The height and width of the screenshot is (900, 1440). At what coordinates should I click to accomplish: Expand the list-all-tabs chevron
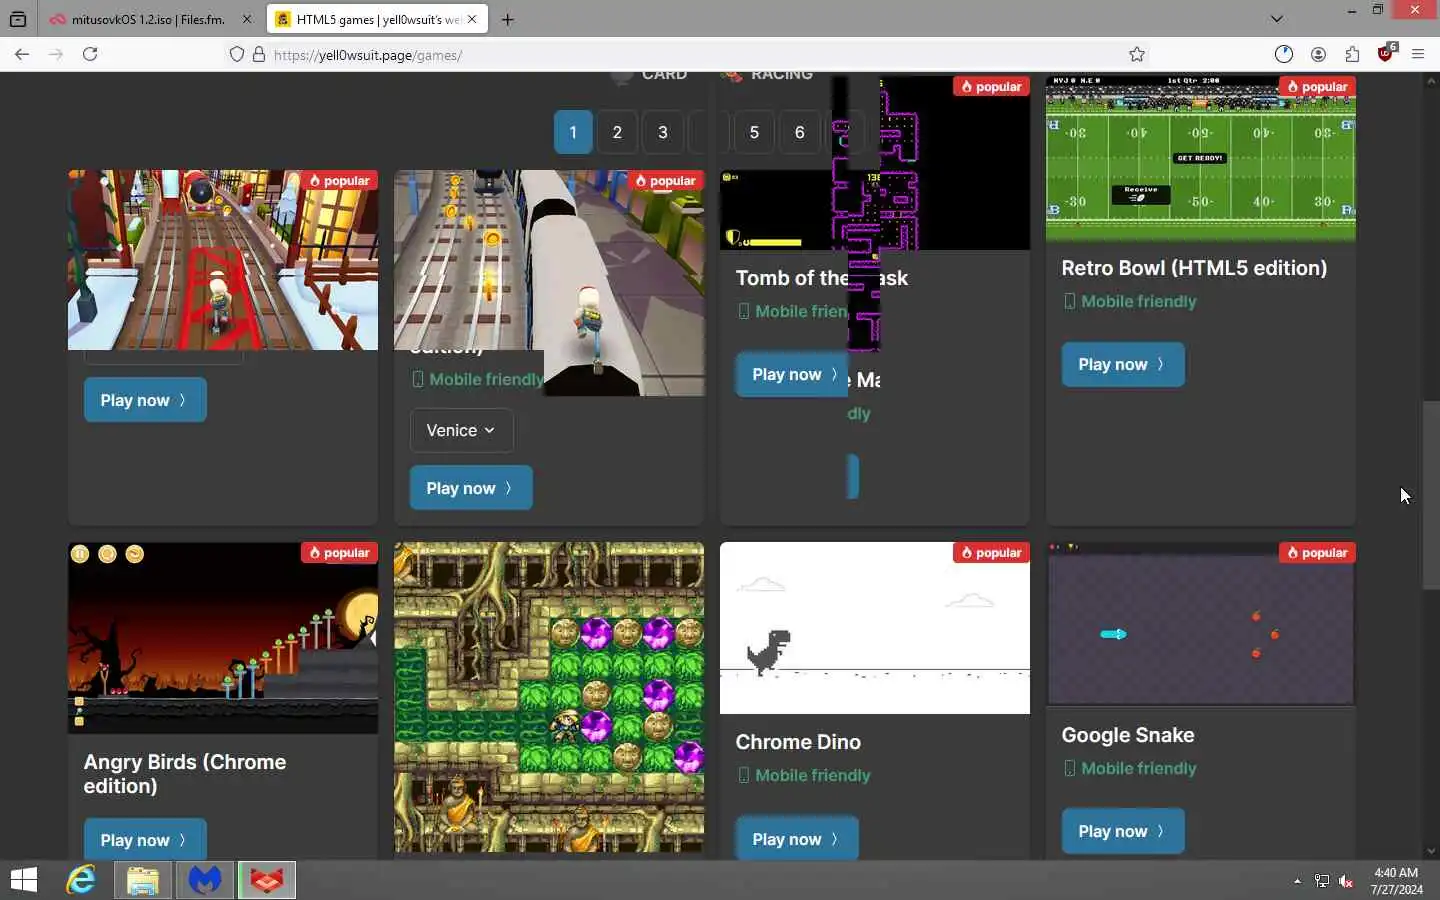click(1277, 19)
